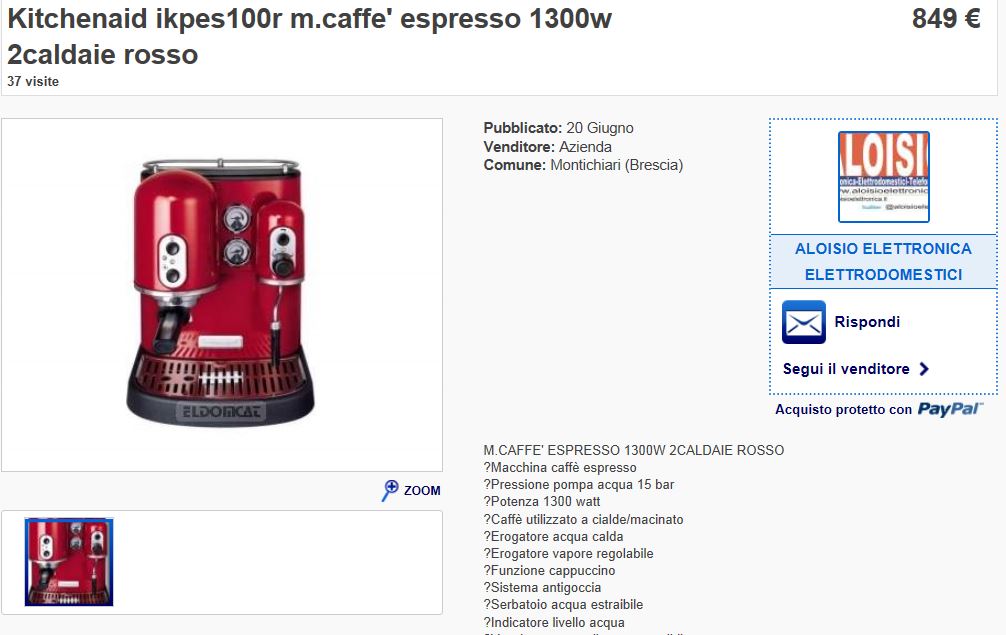
Task: Open the ALOISIO ELETTRONICA ELETTRODOMESTICI seller page
Action: point(883,262)
